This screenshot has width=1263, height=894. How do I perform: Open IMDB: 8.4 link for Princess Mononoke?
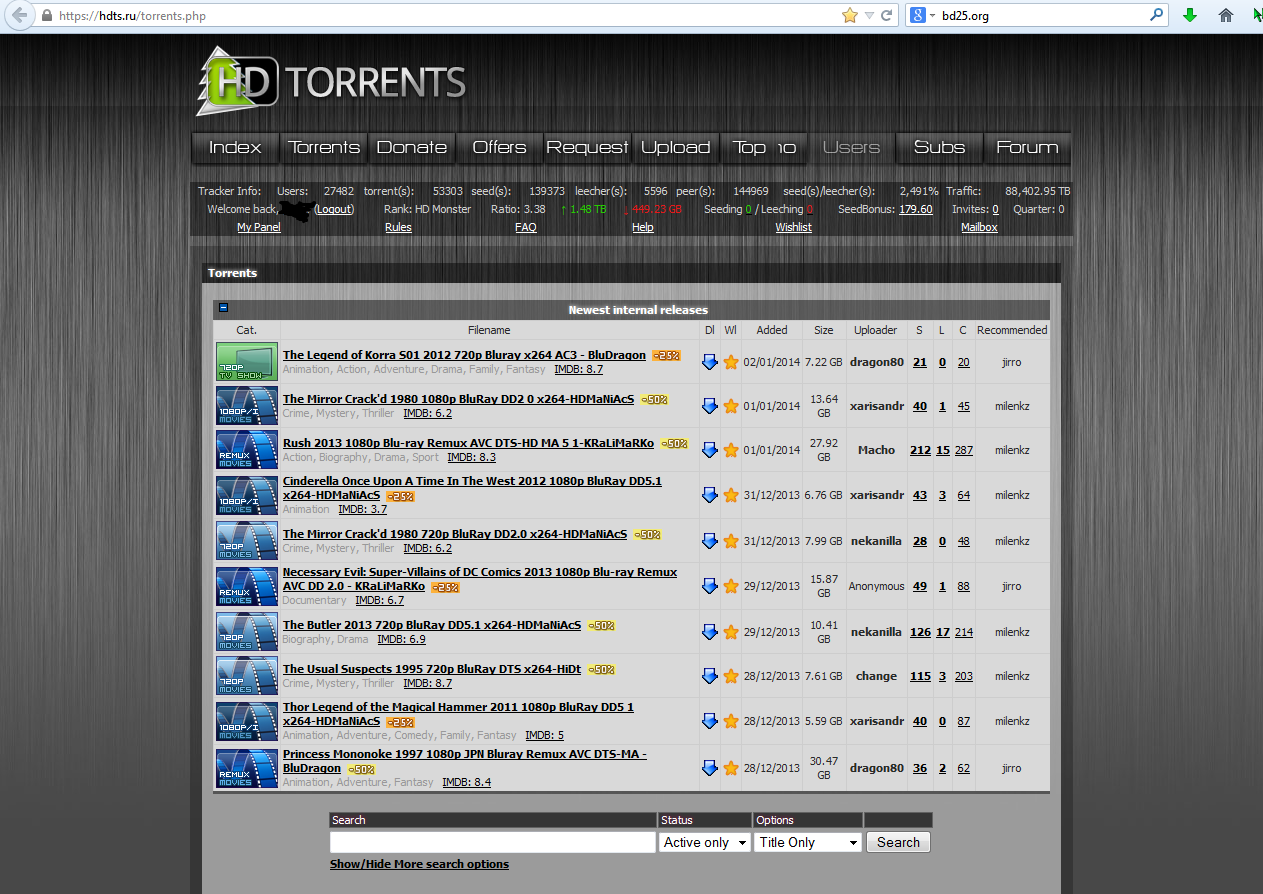pyautogui.click(x=467, y=782)
